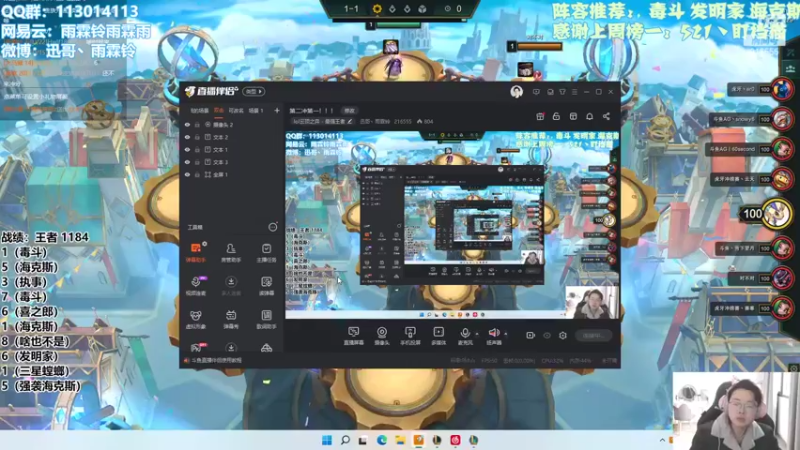Open the hamburger menu in title bar
Screen dimensions: 800x450
coord(574,92)
